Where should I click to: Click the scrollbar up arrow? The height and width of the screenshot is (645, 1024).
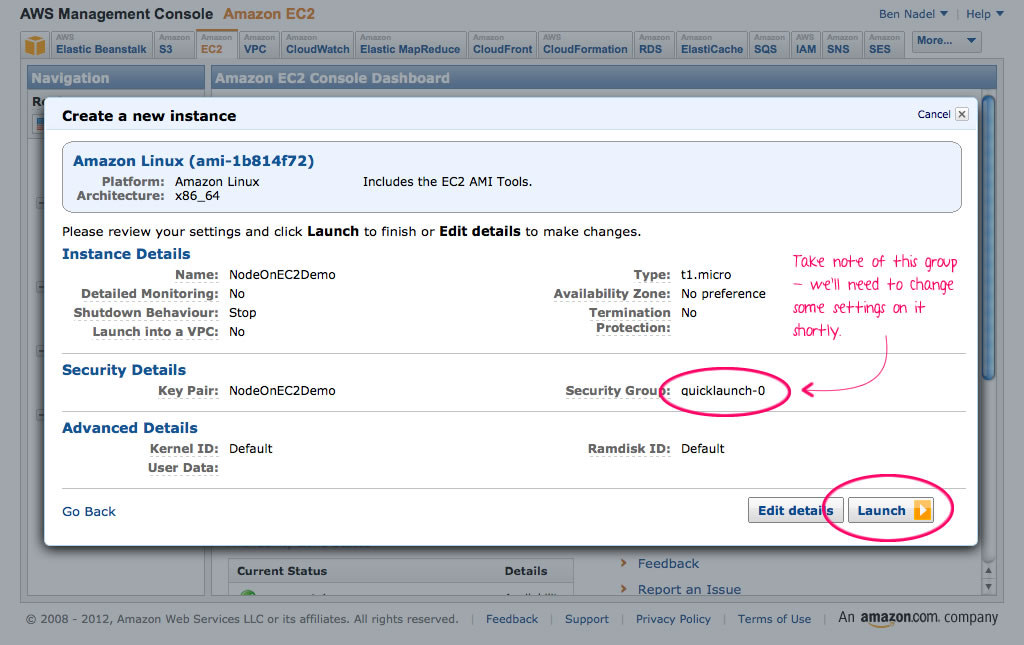(x=989, y=571)
